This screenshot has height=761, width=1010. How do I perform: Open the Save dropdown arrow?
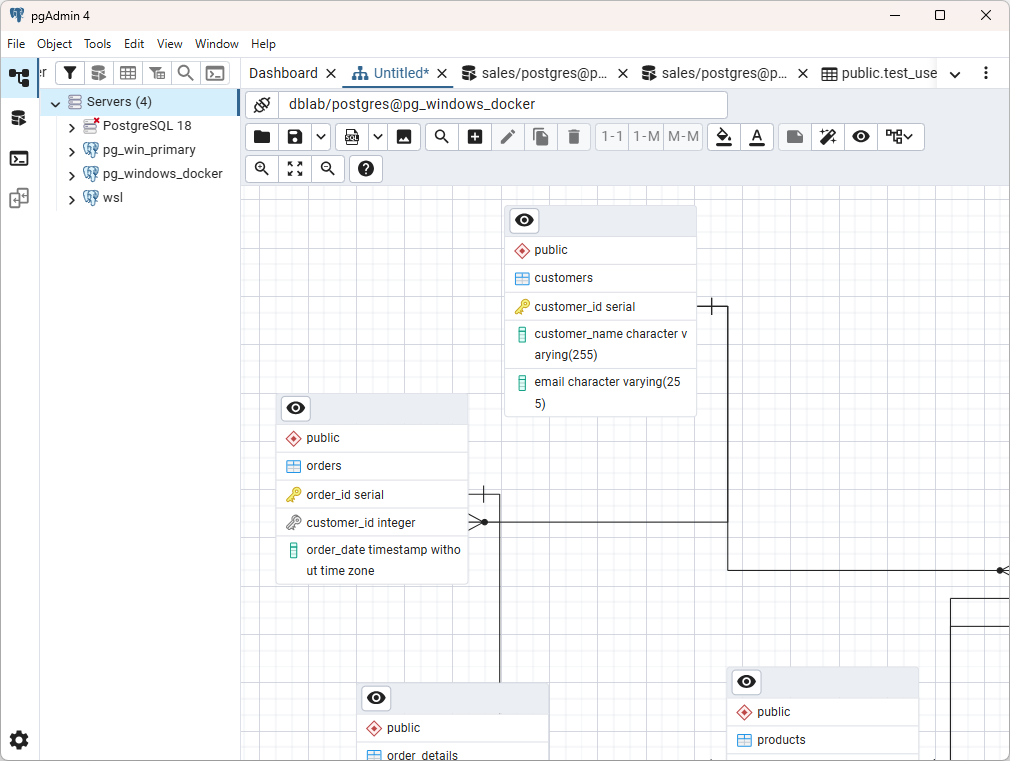[321, 137]
